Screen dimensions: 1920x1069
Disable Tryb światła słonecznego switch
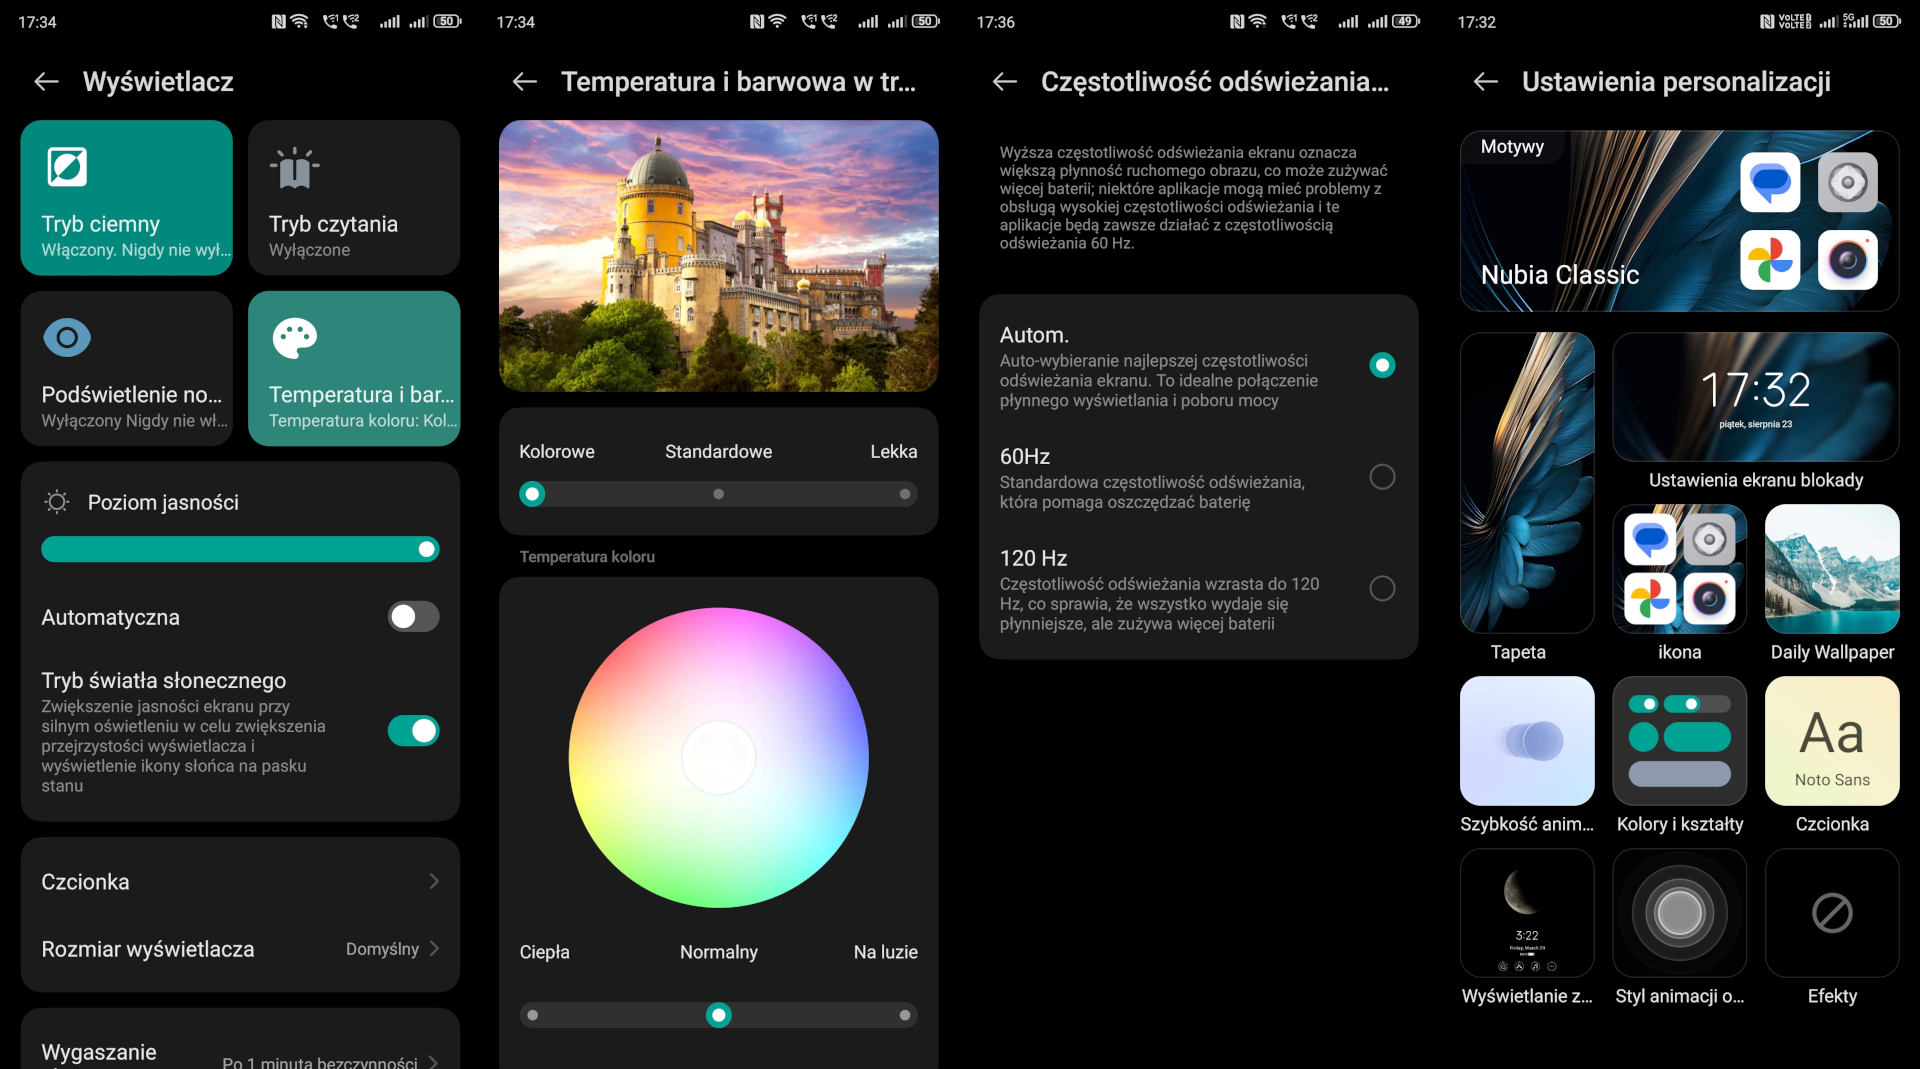pos(413,731)
